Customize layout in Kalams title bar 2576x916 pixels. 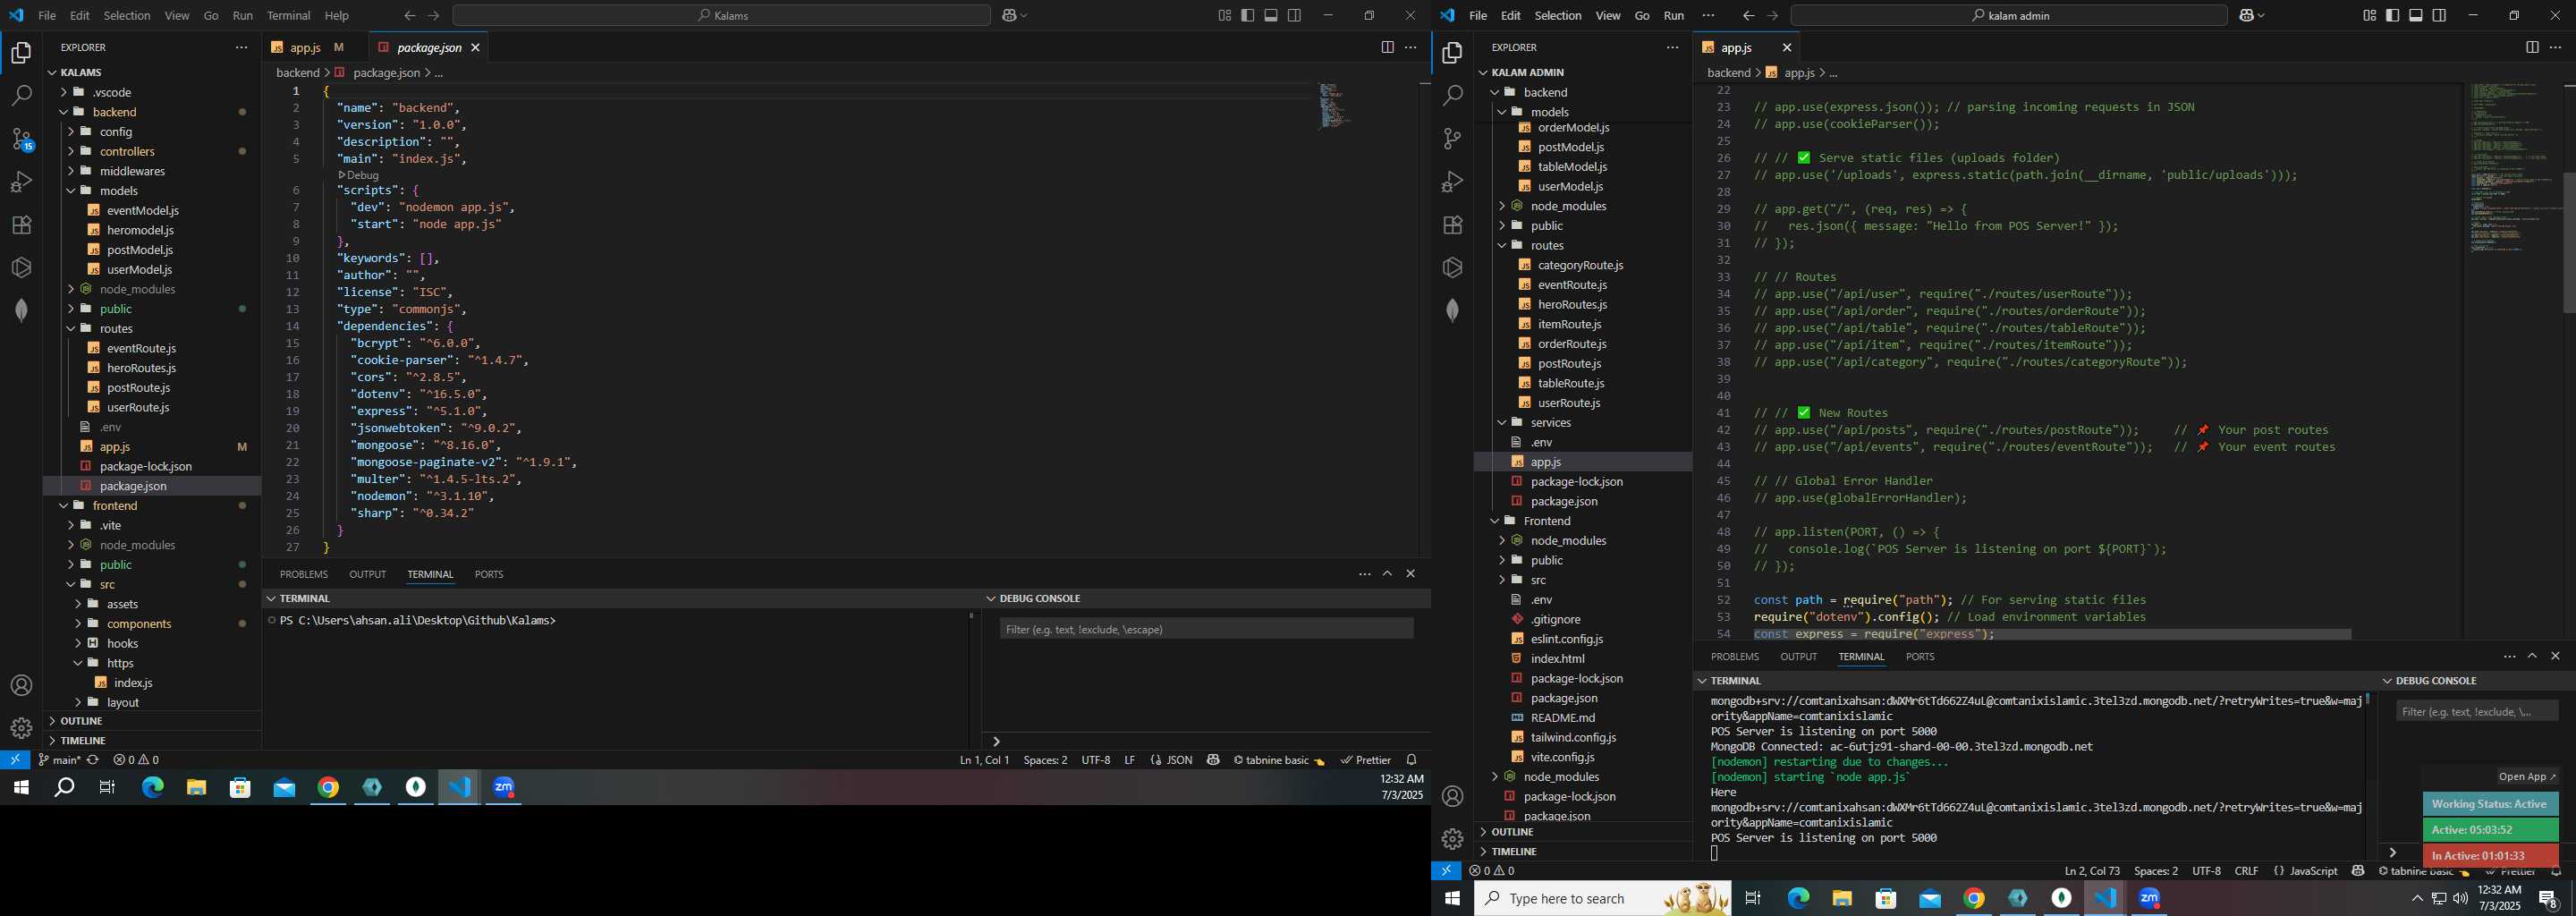pos(1224,15)
